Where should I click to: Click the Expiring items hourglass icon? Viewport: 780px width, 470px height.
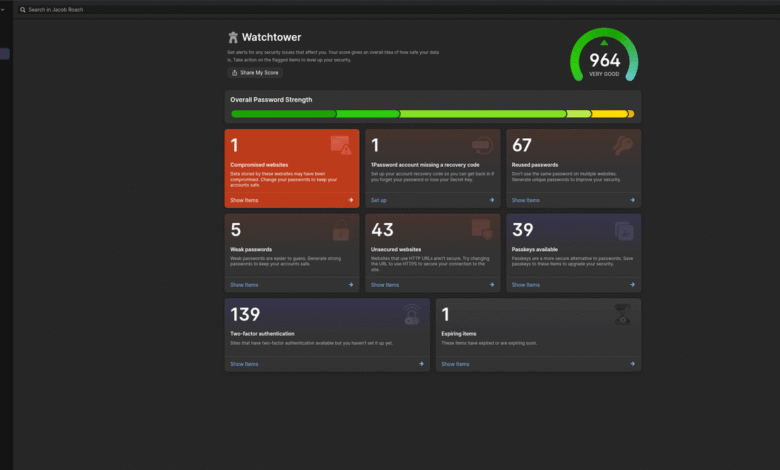(623, 314)
